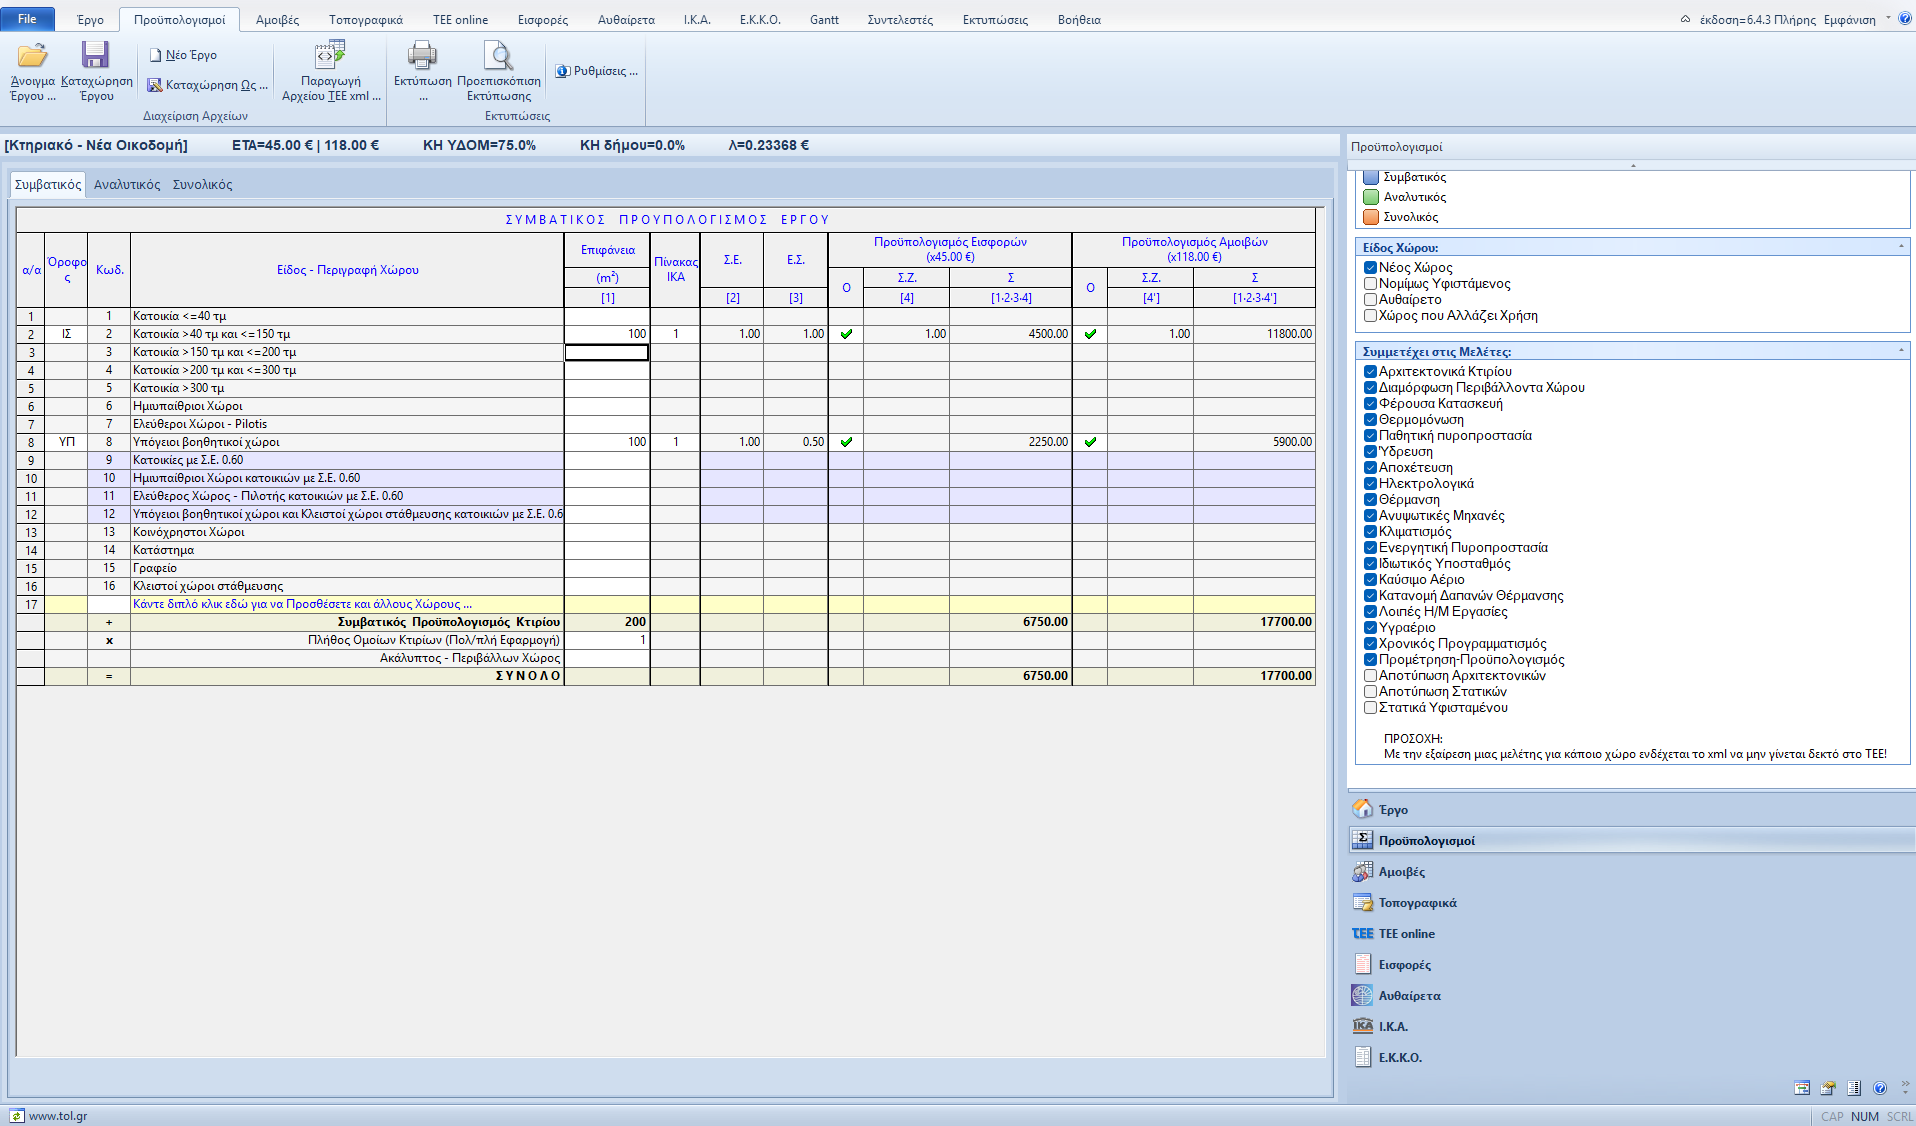Screen dimensions: 1916x1126
Task: Check the Αποτύπωση Στατικών checkbox
Action: click(1371, 692)
